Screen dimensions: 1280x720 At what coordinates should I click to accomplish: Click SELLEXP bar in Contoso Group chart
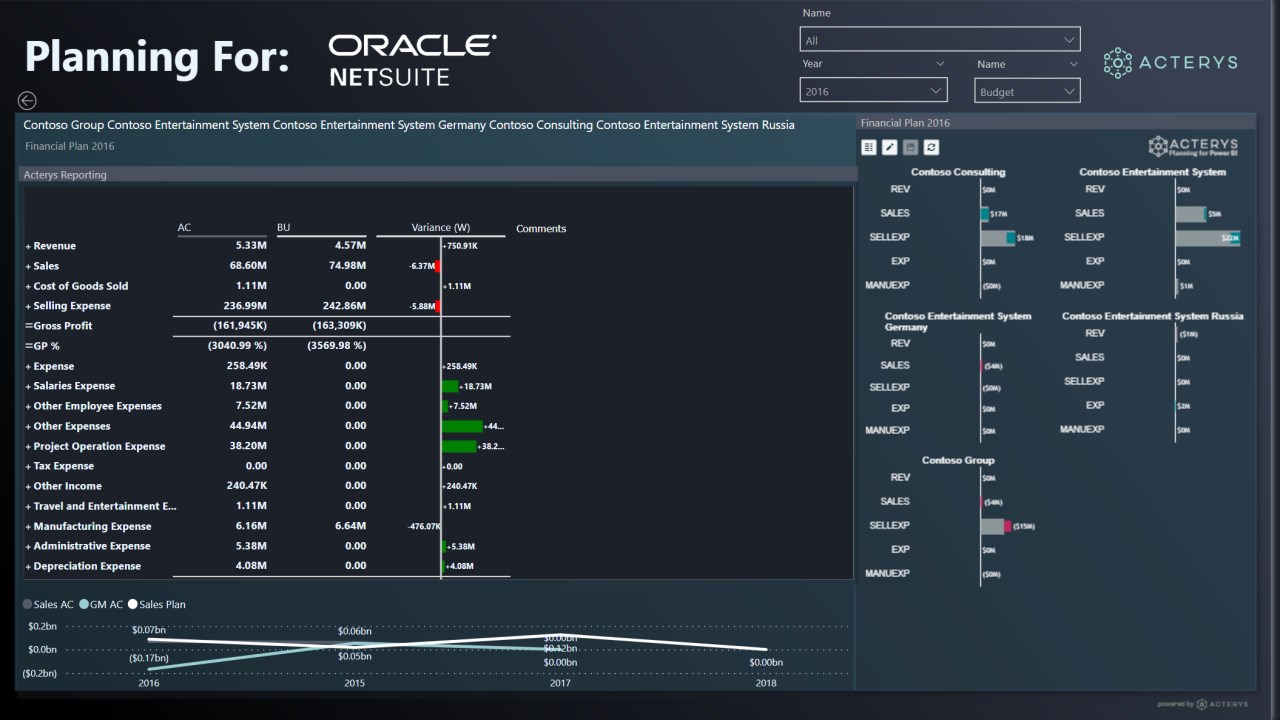995,525
